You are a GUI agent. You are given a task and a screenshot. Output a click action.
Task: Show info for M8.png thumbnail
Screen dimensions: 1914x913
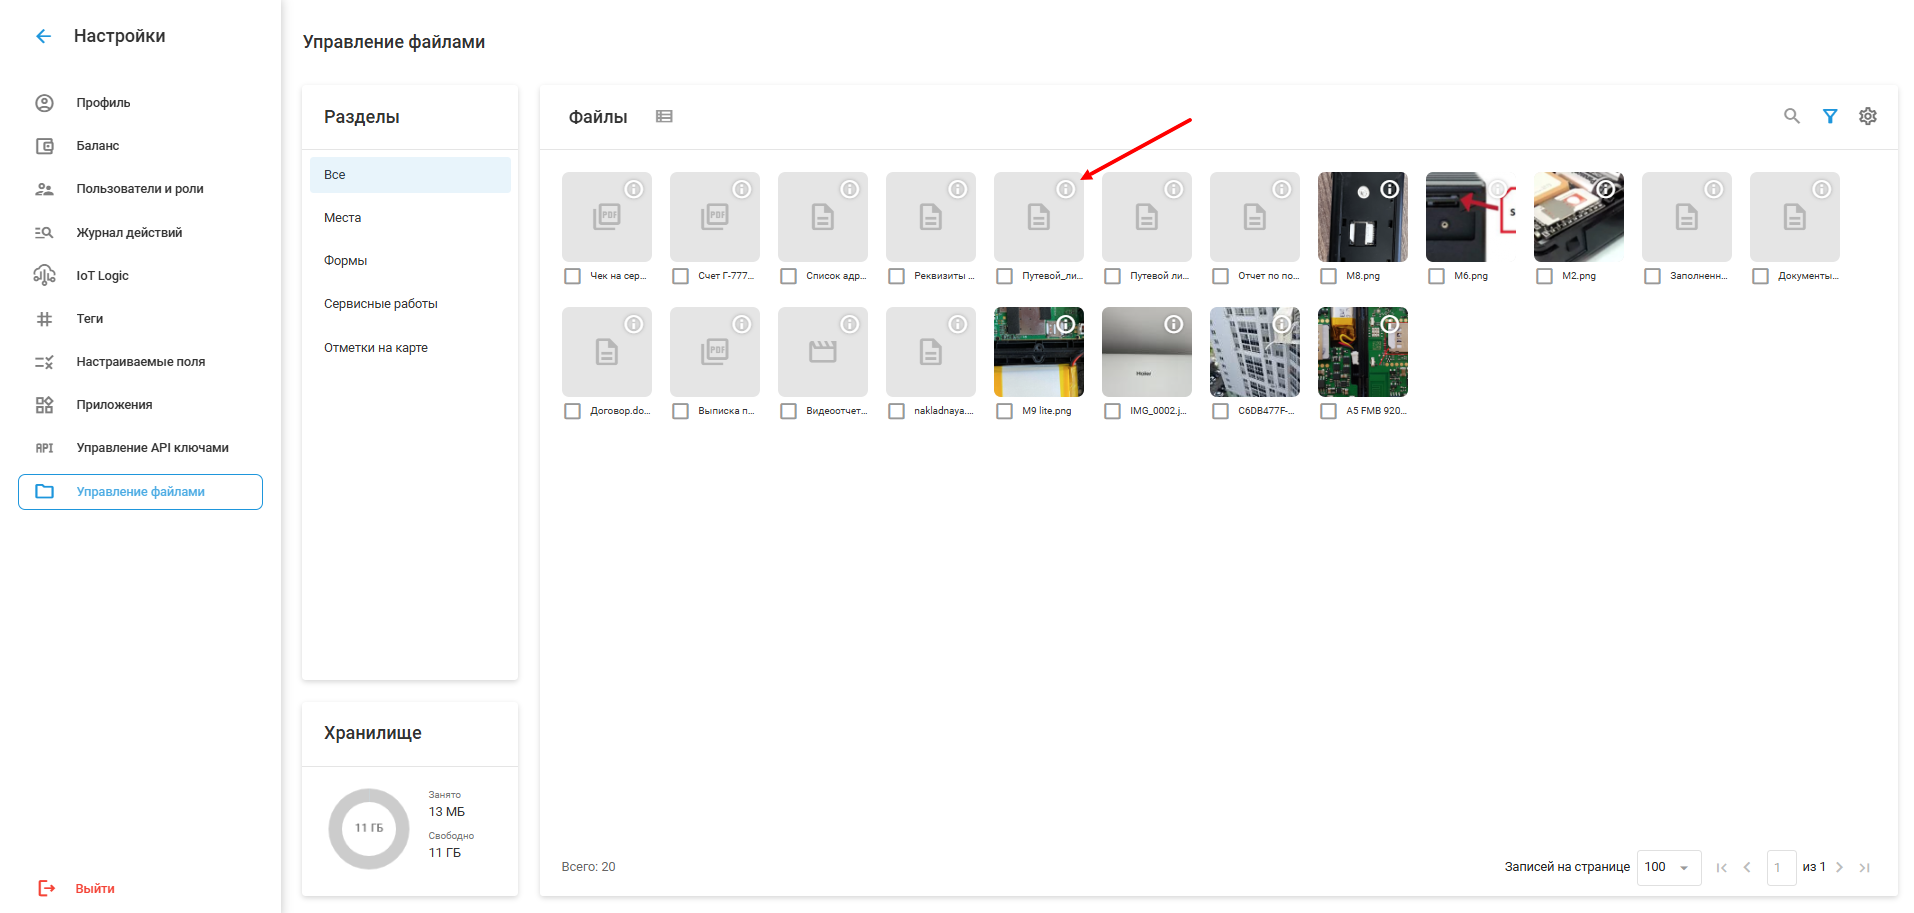coord(1389,189)
